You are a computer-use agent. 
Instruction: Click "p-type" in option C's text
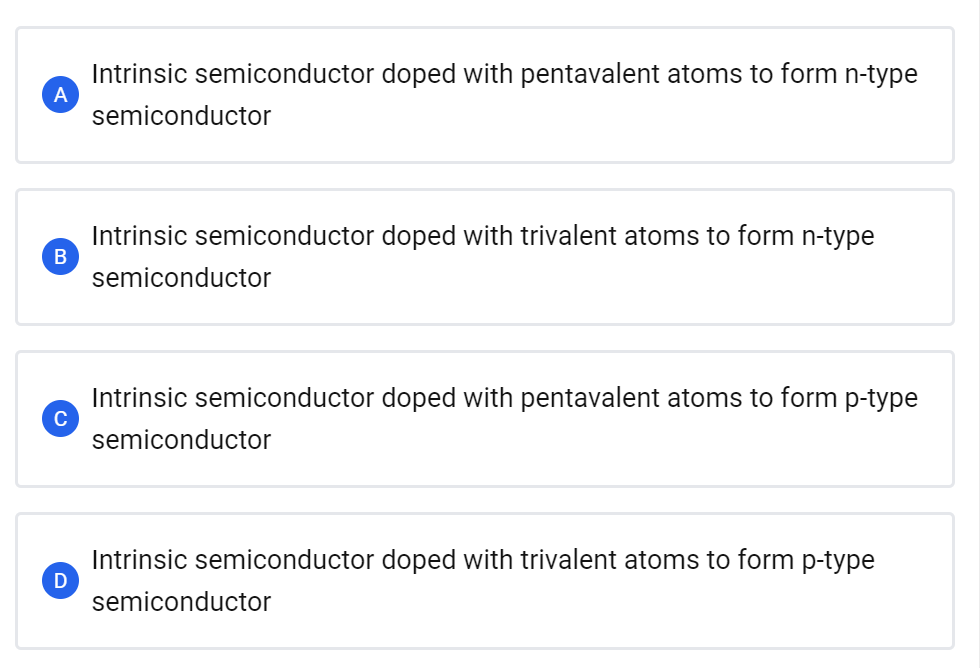[x=881, y=399]
